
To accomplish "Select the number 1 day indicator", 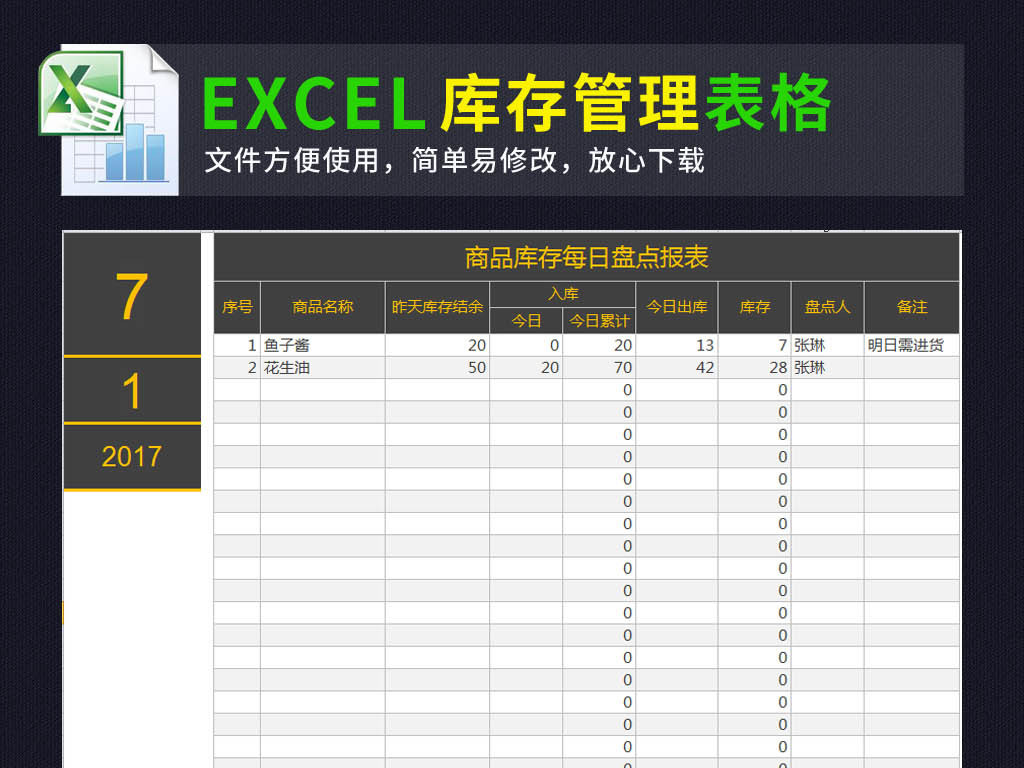I will tap(131, 389).
